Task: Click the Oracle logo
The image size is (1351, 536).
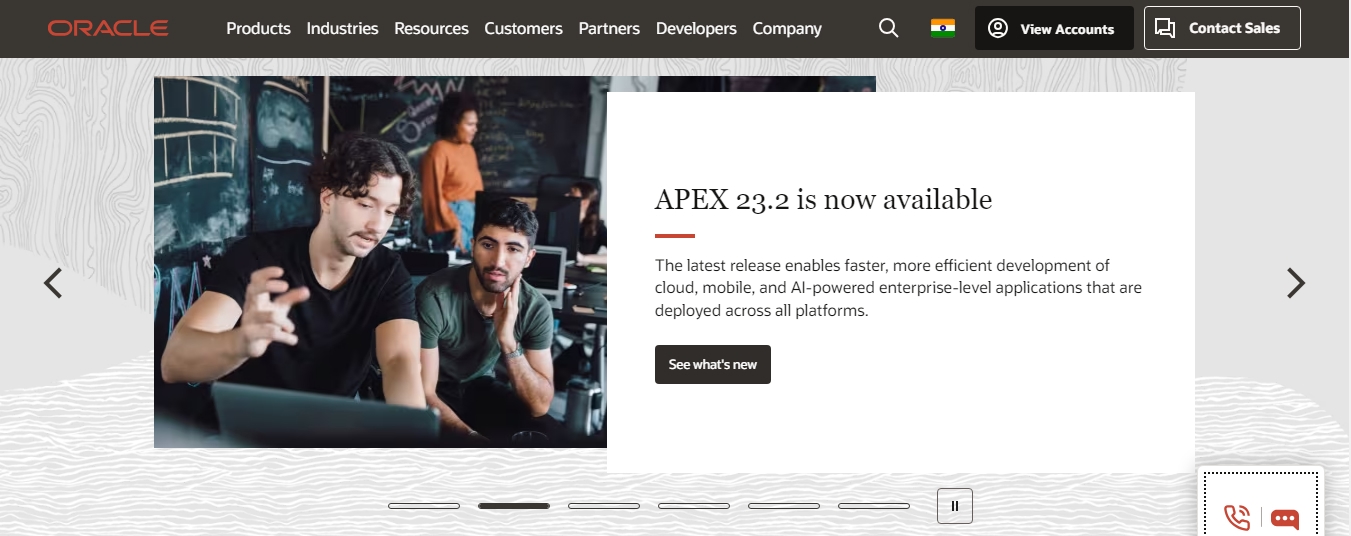Action: 108,28
